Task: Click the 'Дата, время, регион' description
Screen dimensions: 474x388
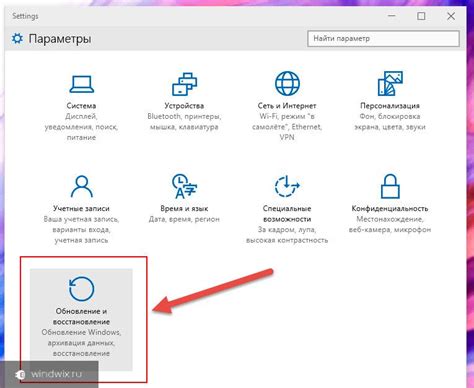Action: tap(184, 219)
